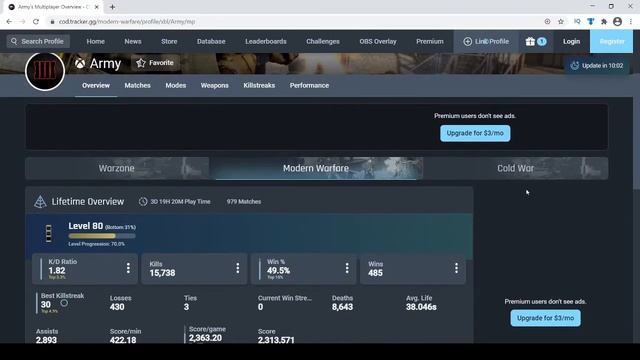Open a new browser tab
This screenshot has height=360, width=640.
click(112, 7)
